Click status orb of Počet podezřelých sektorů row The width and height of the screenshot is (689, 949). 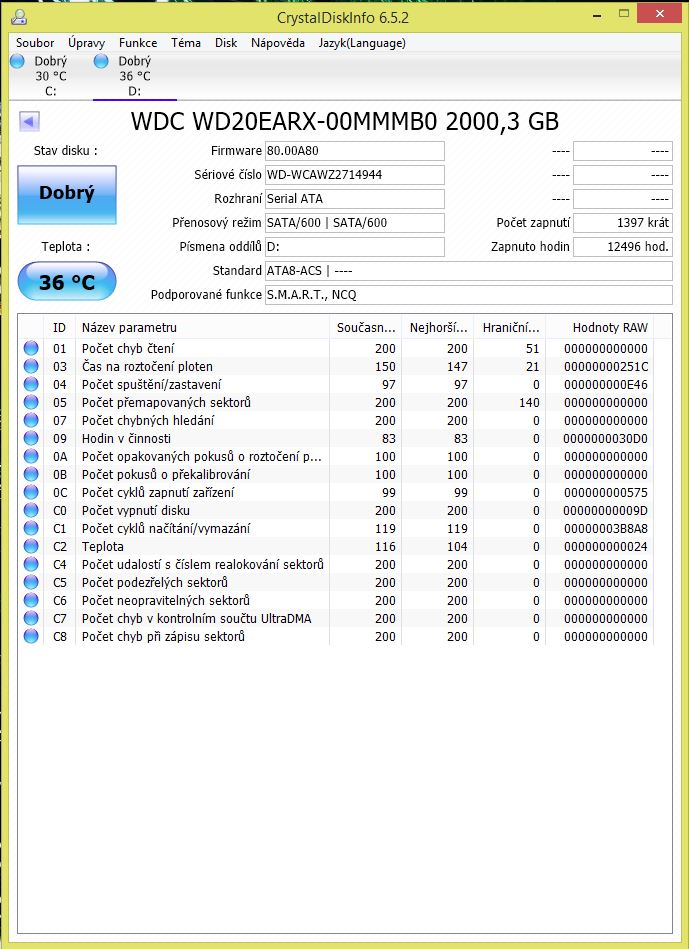tap(31, 582)
